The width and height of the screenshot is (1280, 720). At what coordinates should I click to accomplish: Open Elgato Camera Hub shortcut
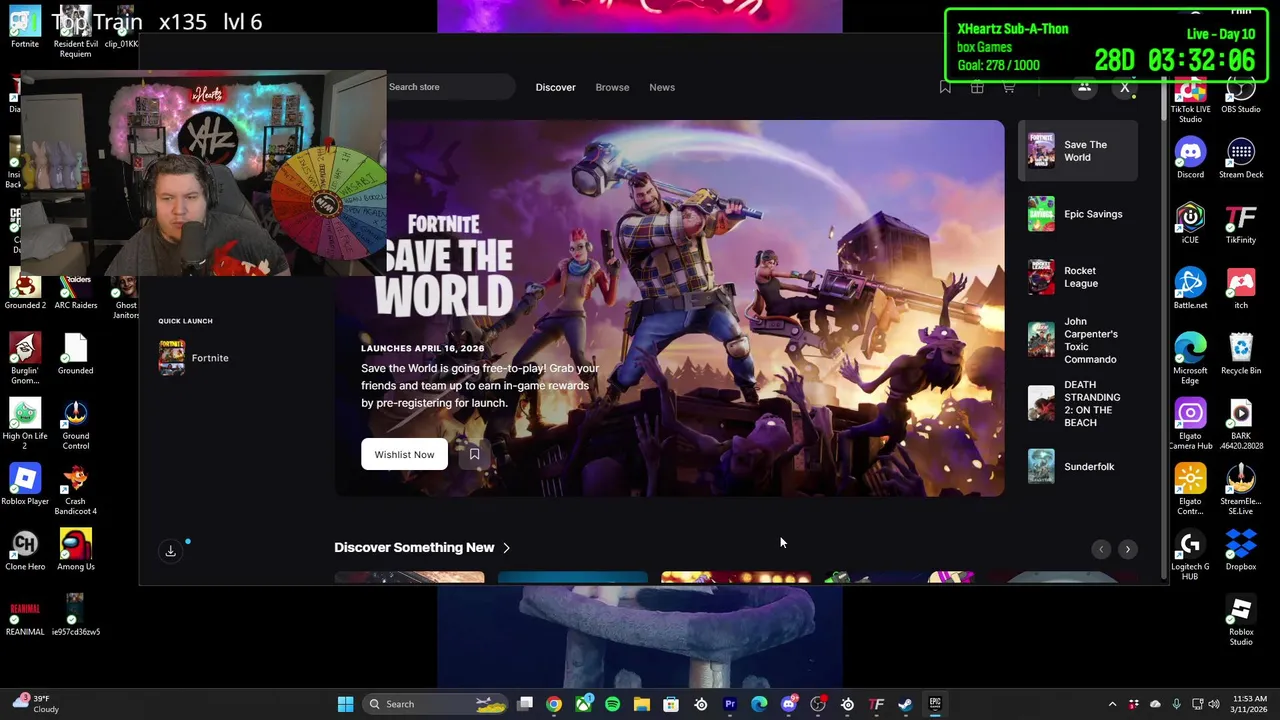click(x=1190, y=424)
